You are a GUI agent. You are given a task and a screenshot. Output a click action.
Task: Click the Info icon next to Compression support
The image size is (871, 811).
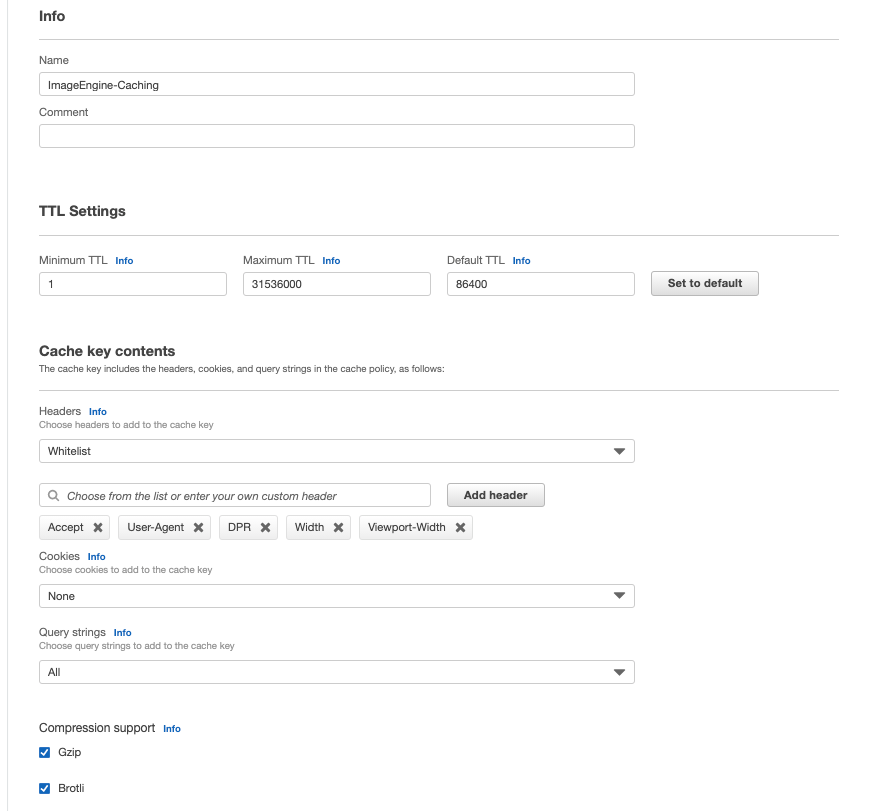[171, 728]
